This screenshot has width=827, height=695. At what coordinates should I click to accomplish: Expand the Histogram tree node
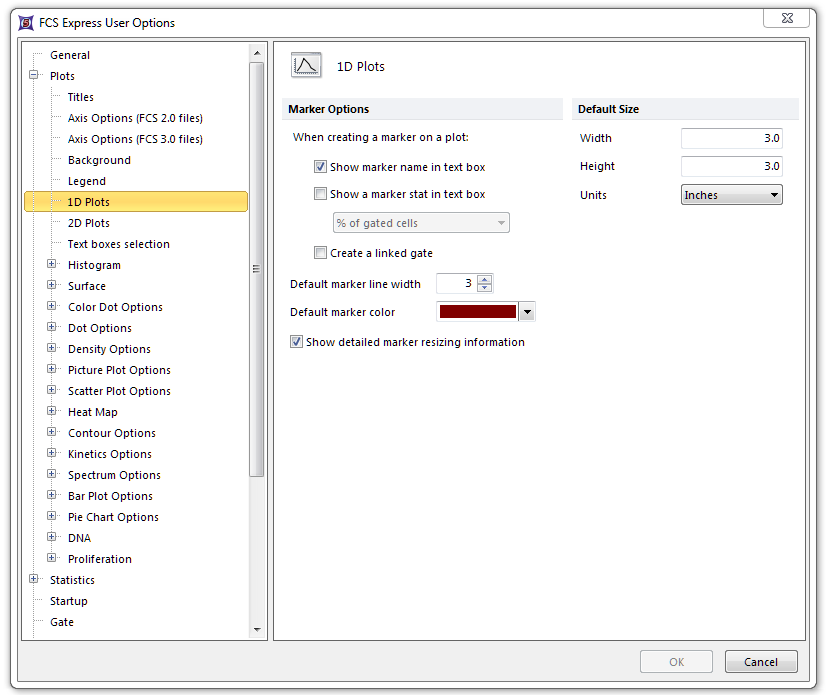pos(52,265)
